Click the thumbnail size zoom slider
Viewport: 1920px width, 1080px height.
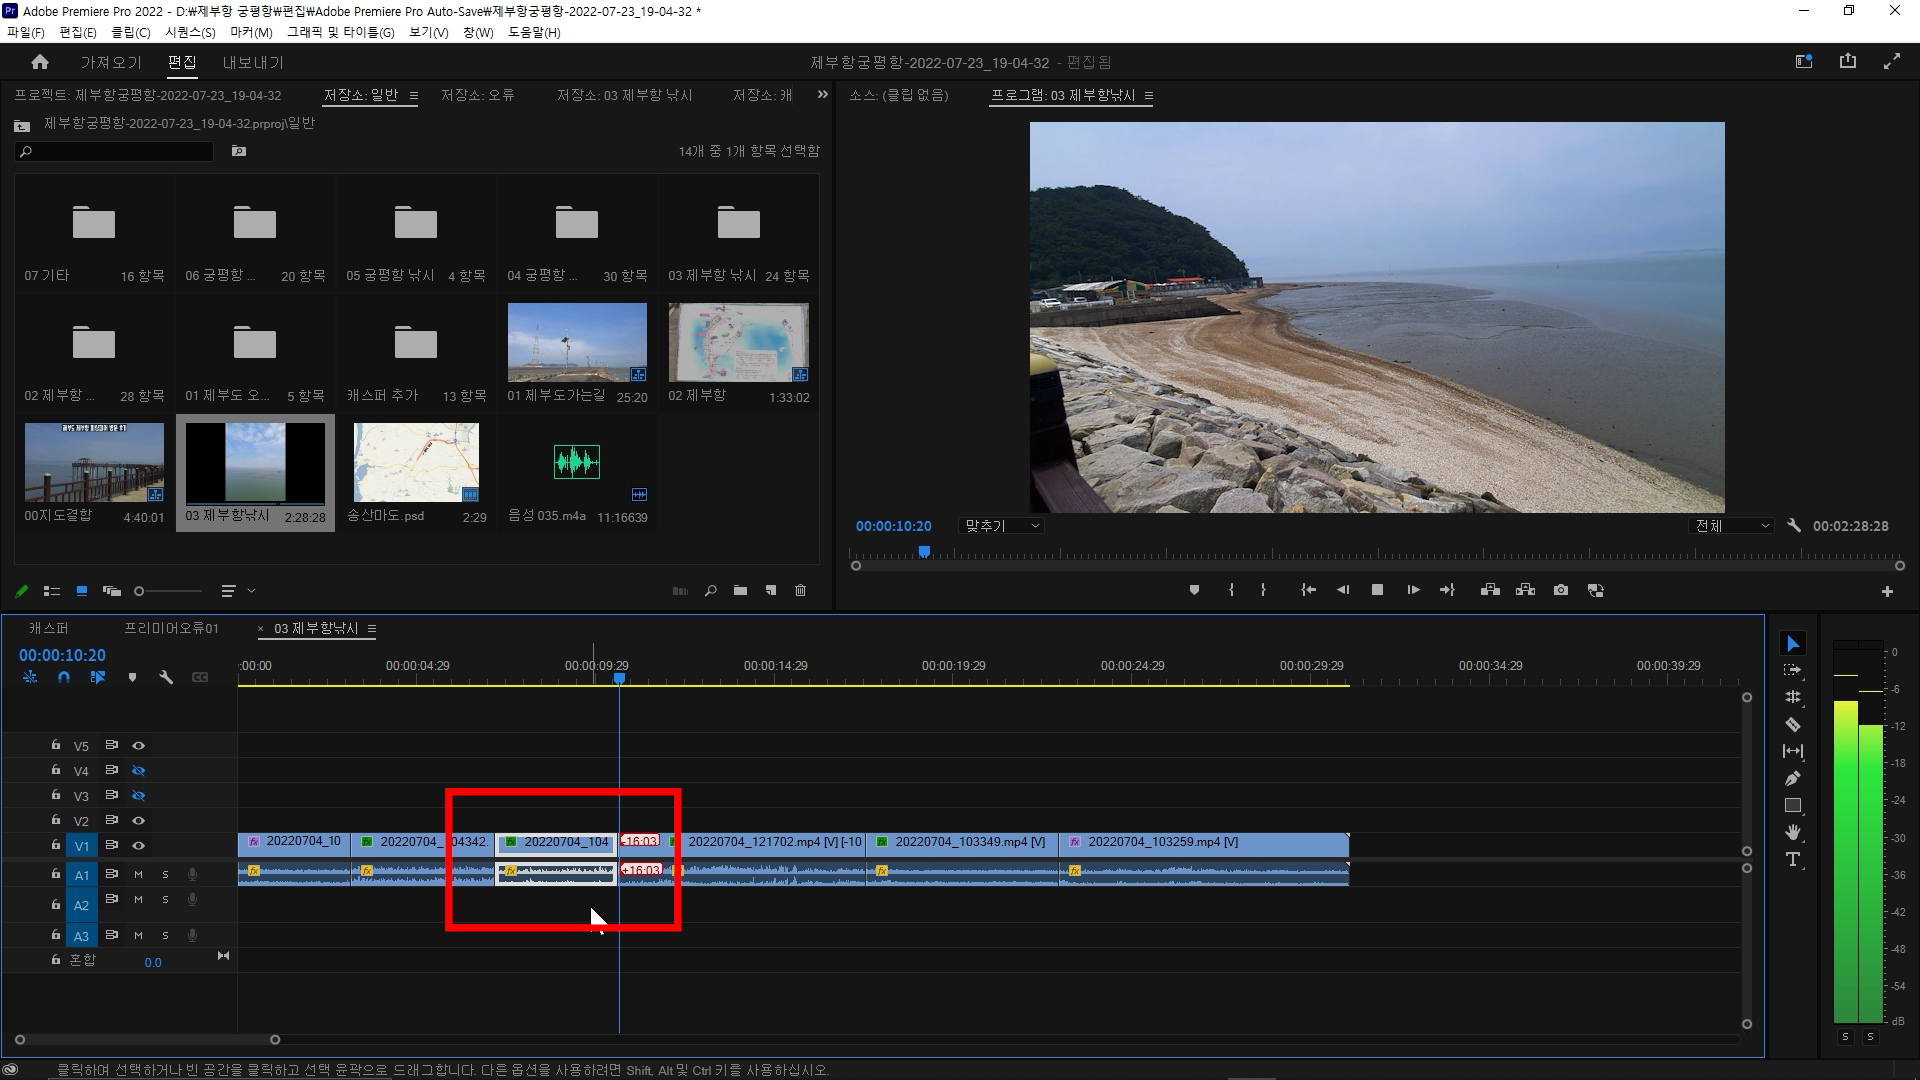(140, 591)
